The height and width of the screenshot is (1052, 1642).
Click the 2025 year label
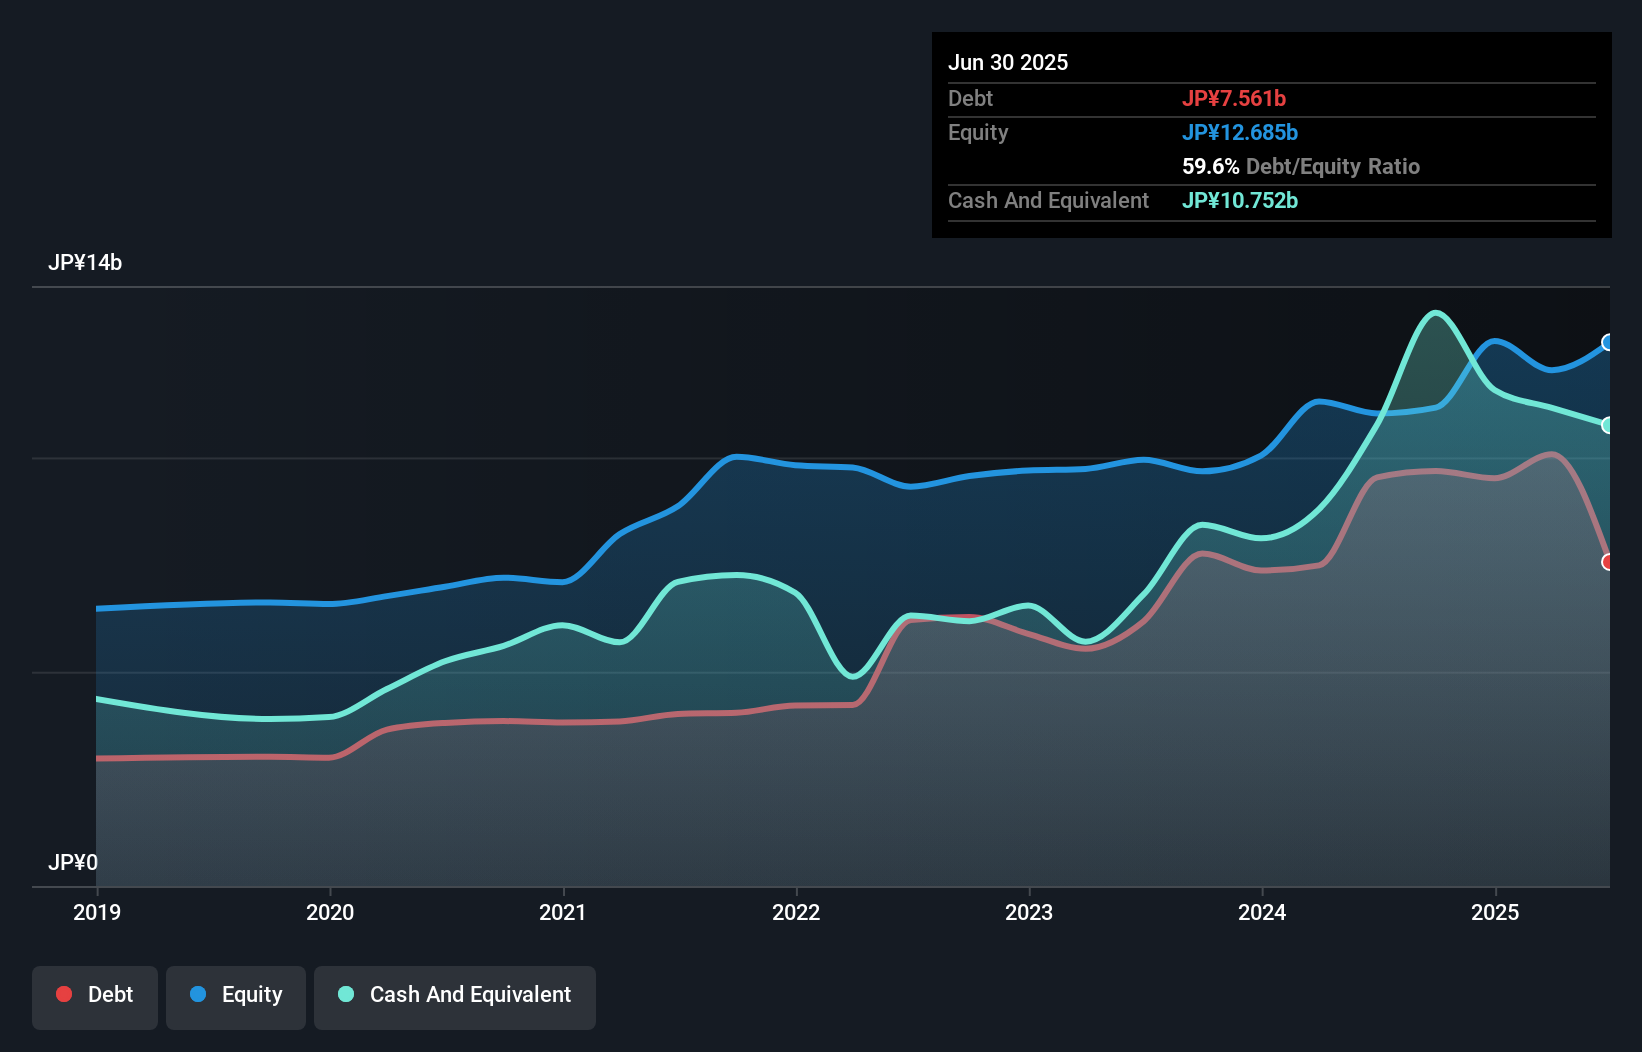pyautogui.click(x=1495, y=912)
